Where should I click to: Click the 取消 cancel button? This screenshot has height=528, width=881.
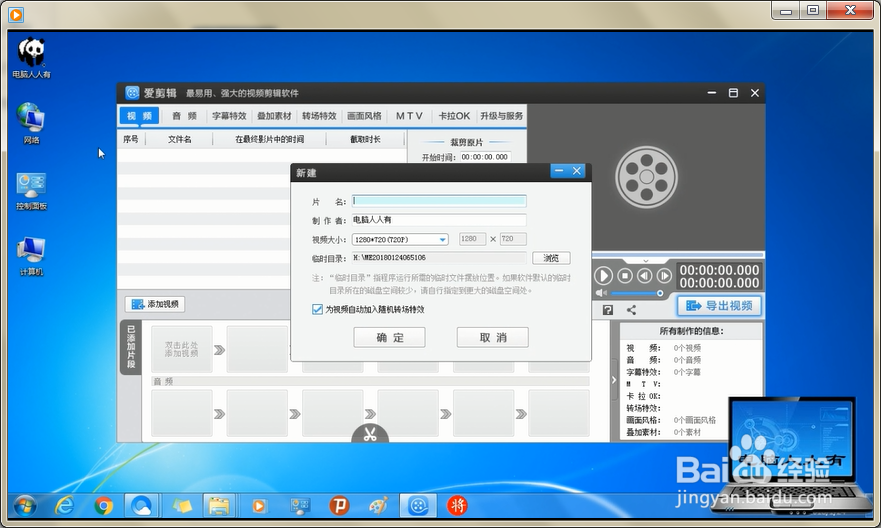point(493,338)
